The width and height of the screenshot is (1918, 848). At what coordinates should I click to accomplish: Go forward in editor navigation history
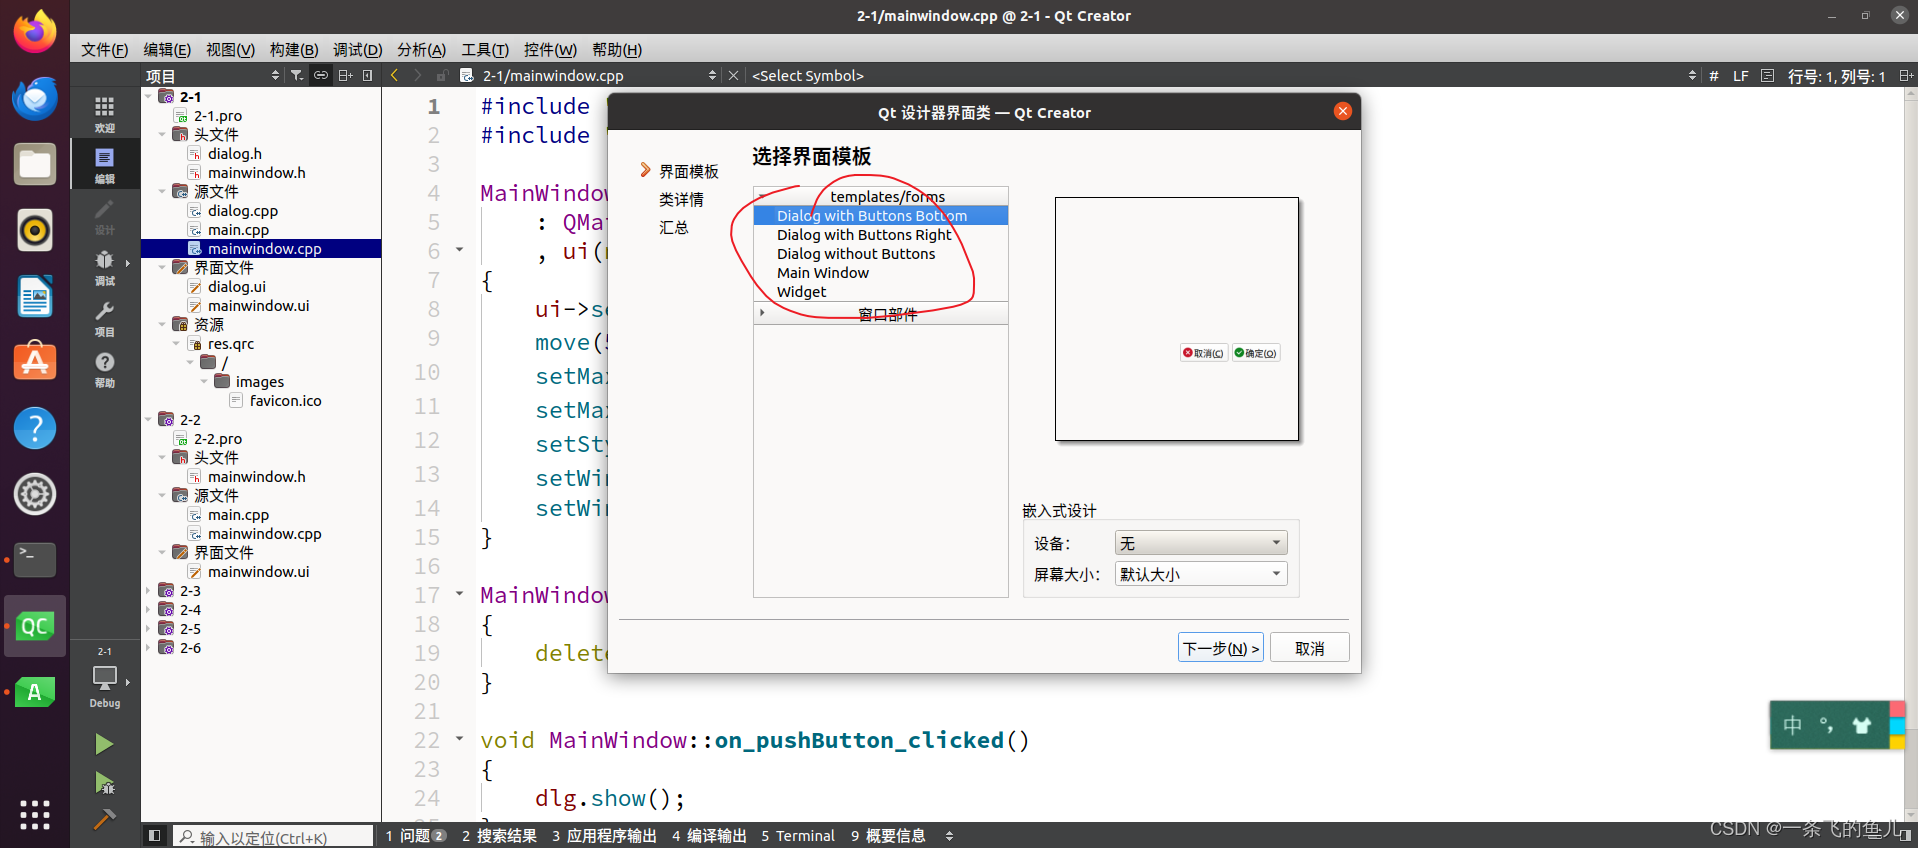click(x=418, y=75)
